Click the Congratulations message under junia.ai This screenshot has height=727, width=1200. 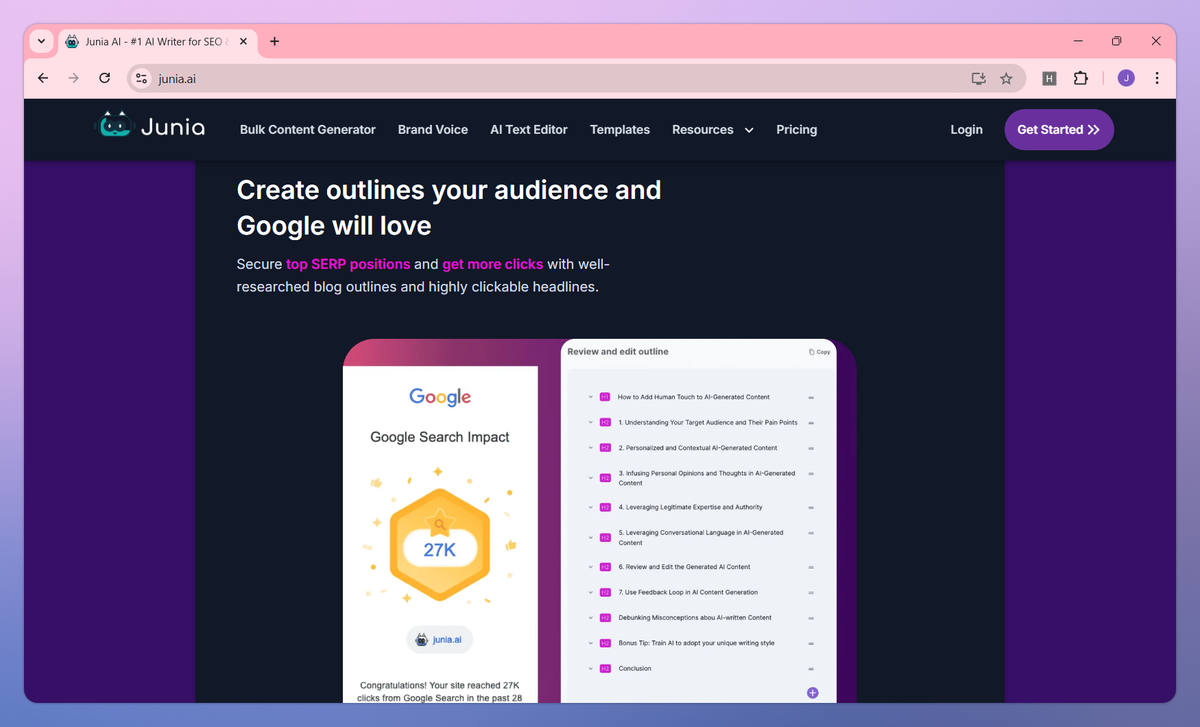coord(440,691)
